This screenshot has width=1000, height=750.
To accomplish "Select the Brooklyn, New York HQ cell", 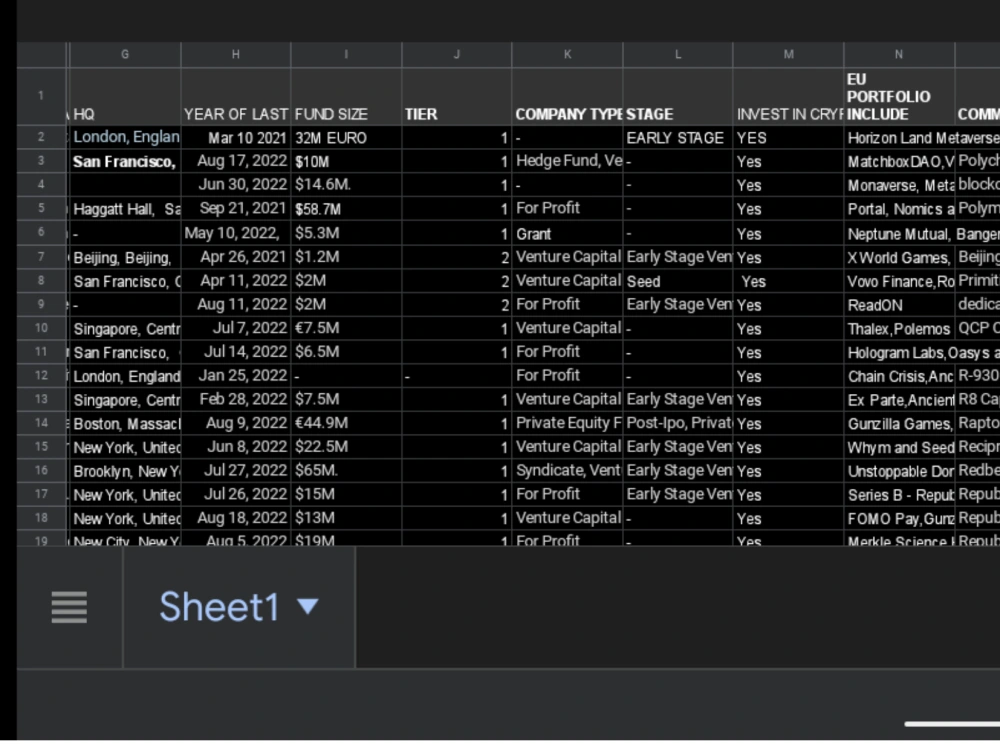I will (x=125, y=470).
